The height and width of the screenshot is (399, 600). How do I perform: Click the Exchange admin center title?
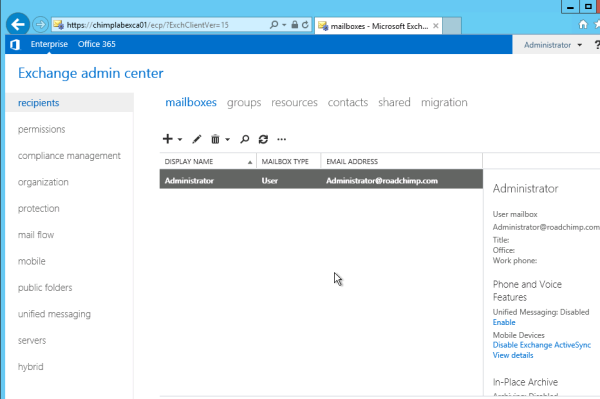click(x=91, y=73)
